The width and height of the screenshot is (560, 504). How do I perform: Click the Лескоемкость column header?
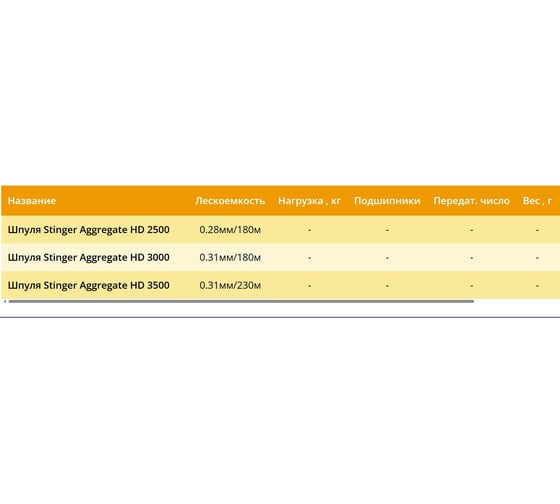[230, 201]
